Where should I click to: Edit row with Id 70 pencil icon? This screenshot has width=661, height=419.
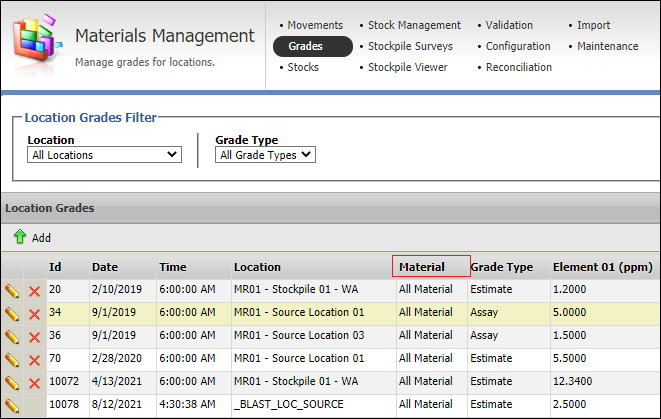[12, 360]
